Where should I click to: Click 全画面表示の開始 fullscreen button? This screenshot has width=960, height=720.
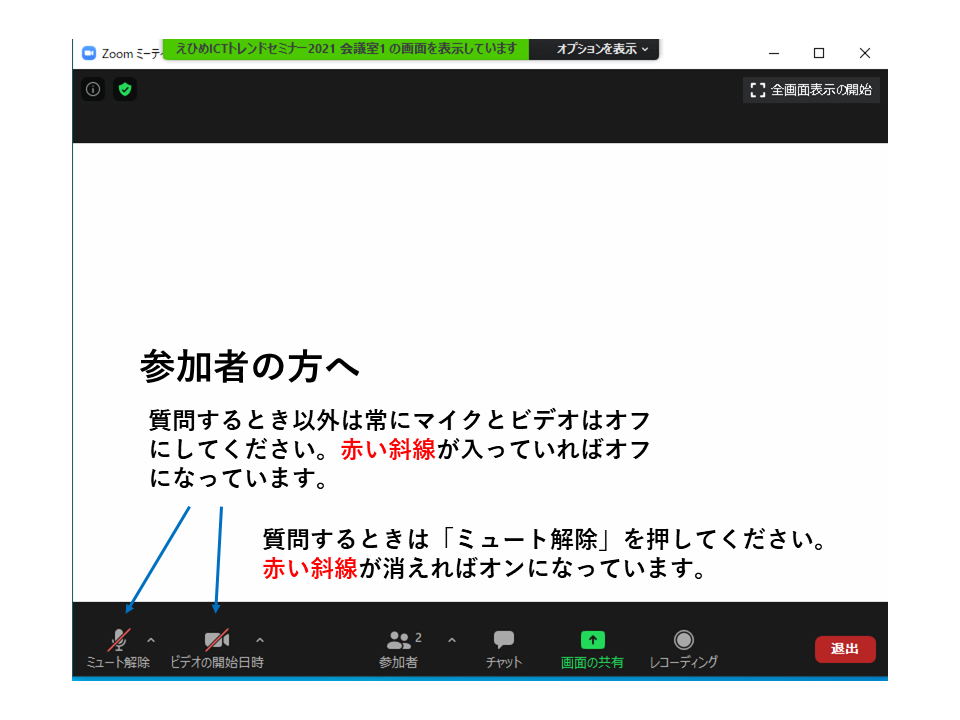(x=811, y=90)
